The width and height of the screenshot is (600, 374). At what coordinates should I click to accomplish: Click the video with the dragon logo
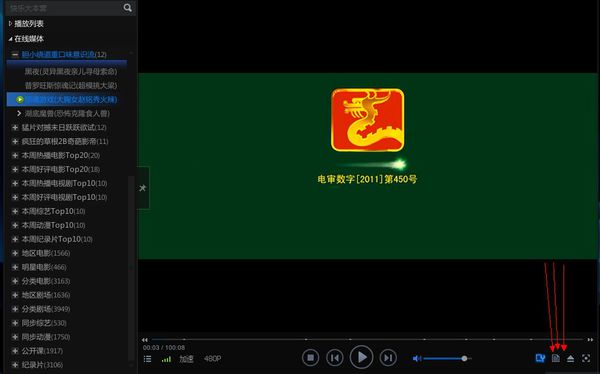(368, 166)
